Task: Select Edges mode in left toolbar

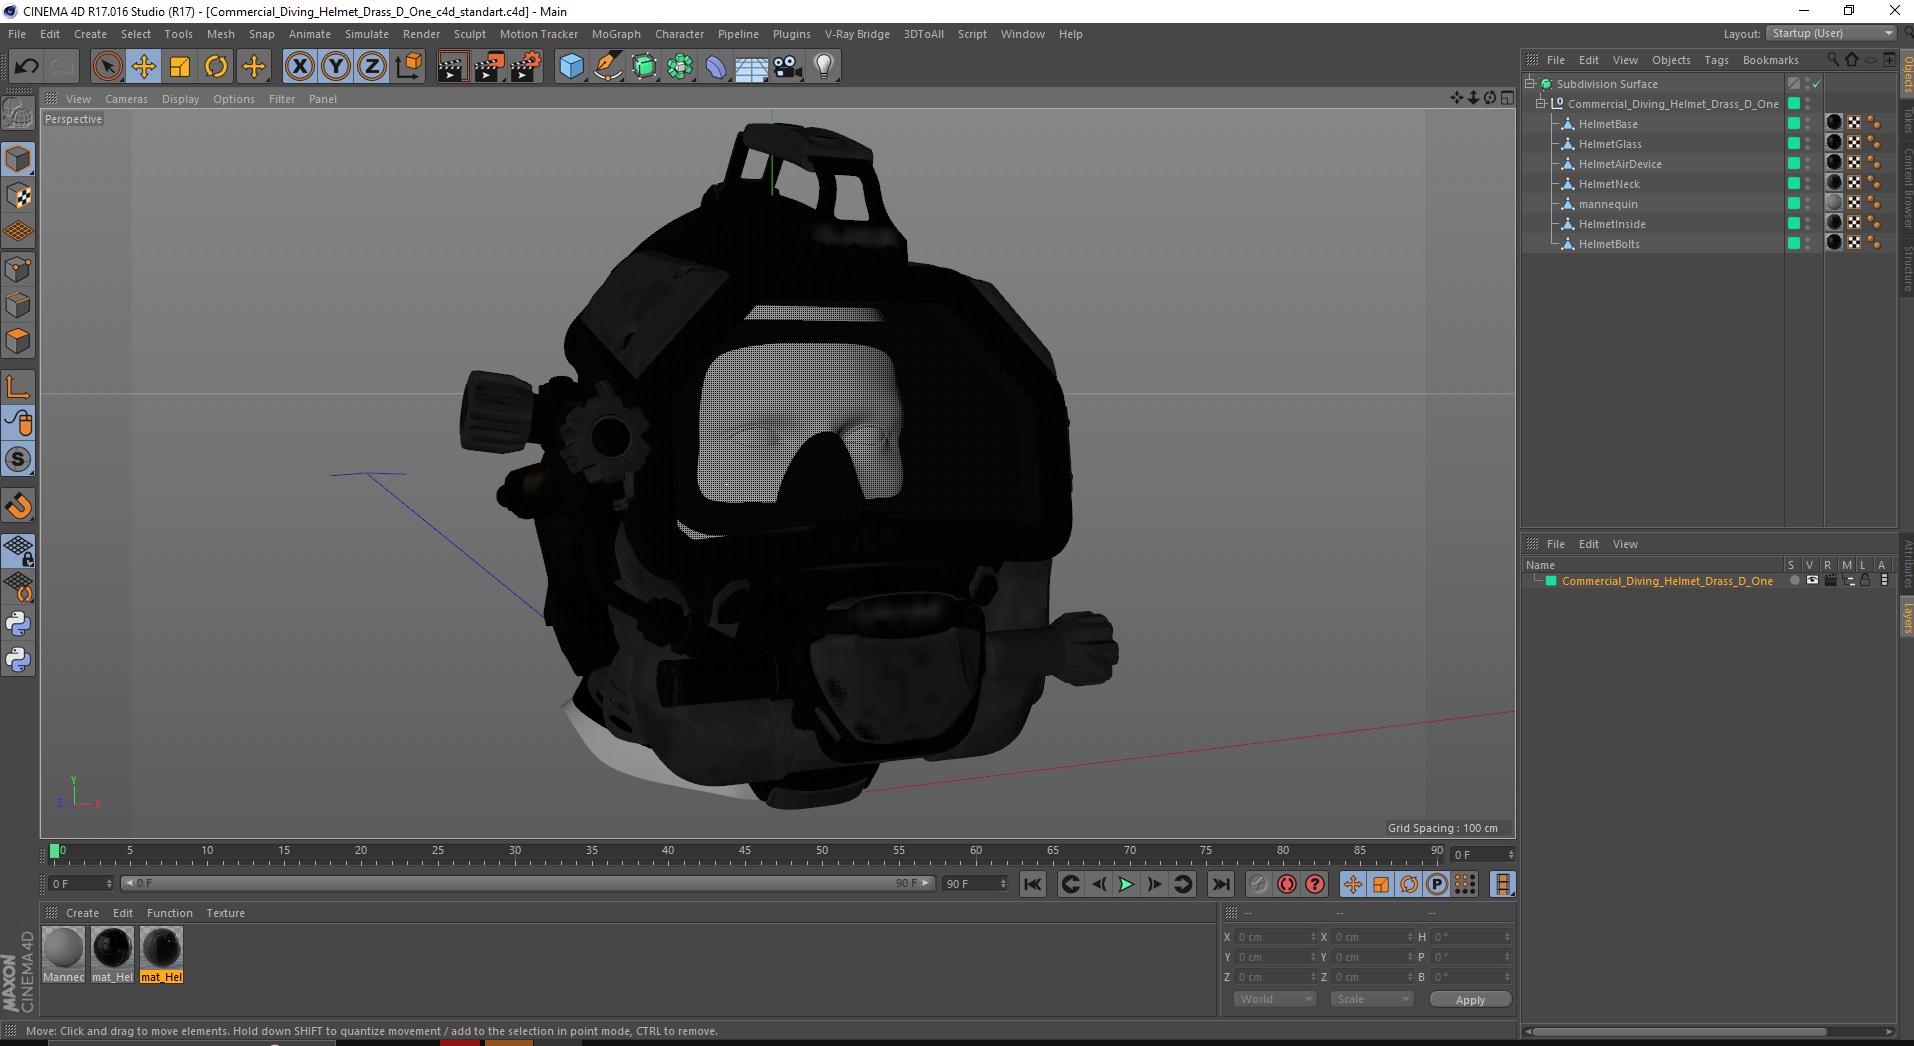Action: point(18,305)
